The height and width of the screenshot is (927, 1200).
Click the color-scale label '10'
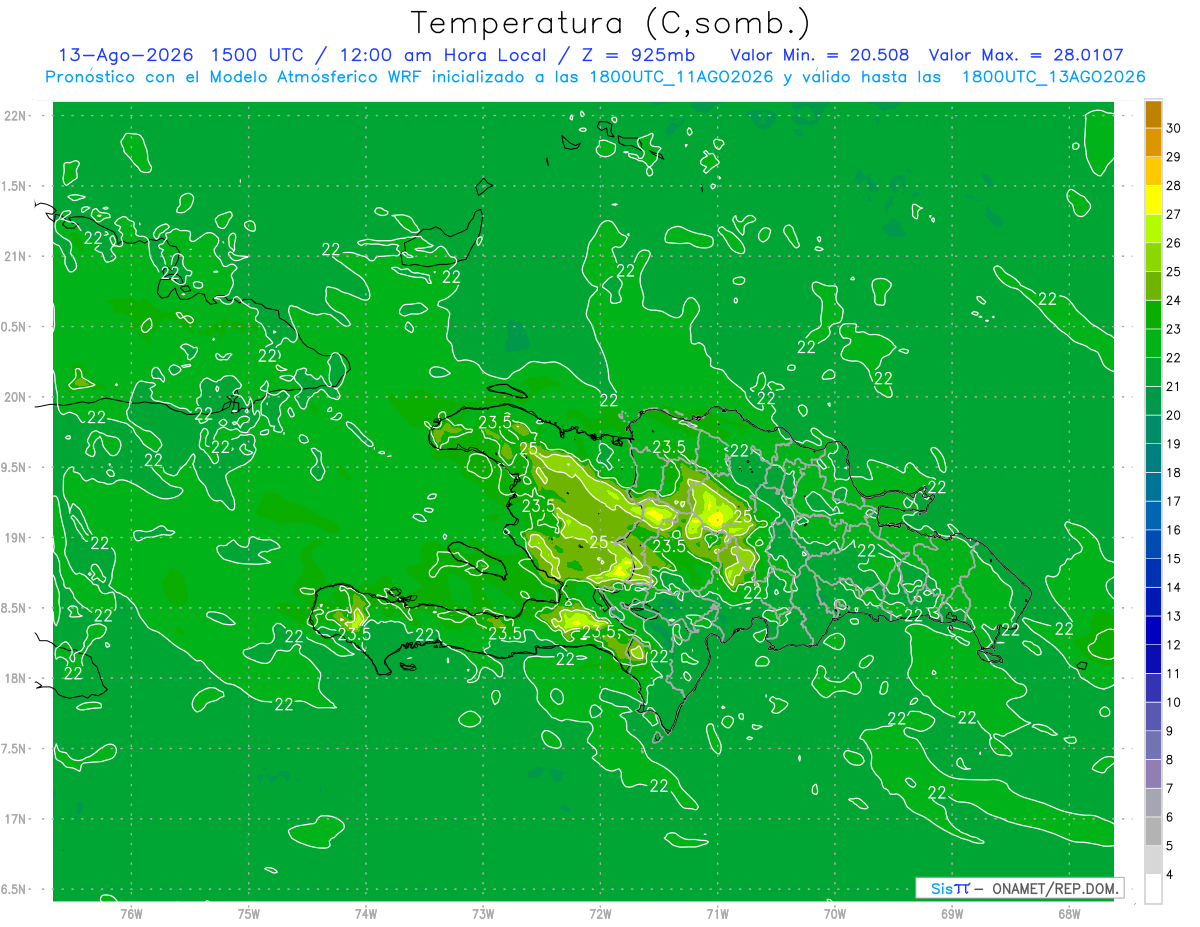(x=1174, y=703)
